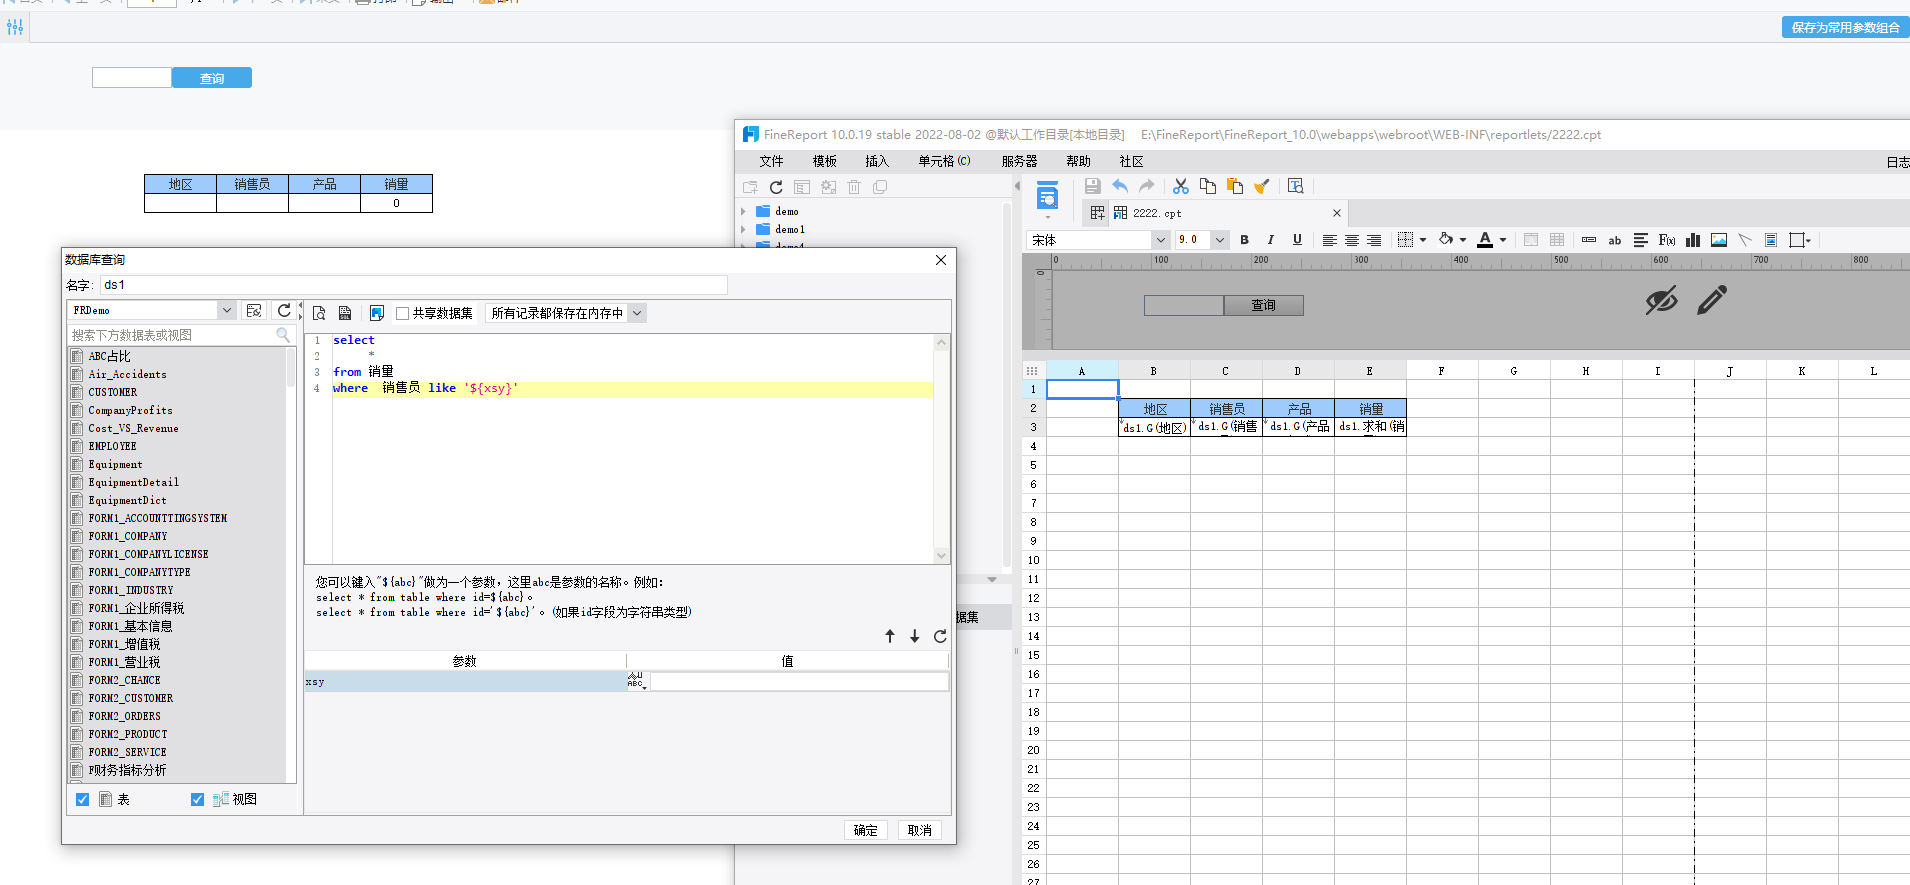The height and width of the screenshot is (885, 1910).
Task: Align cell text right
Action: point(1374,240)
